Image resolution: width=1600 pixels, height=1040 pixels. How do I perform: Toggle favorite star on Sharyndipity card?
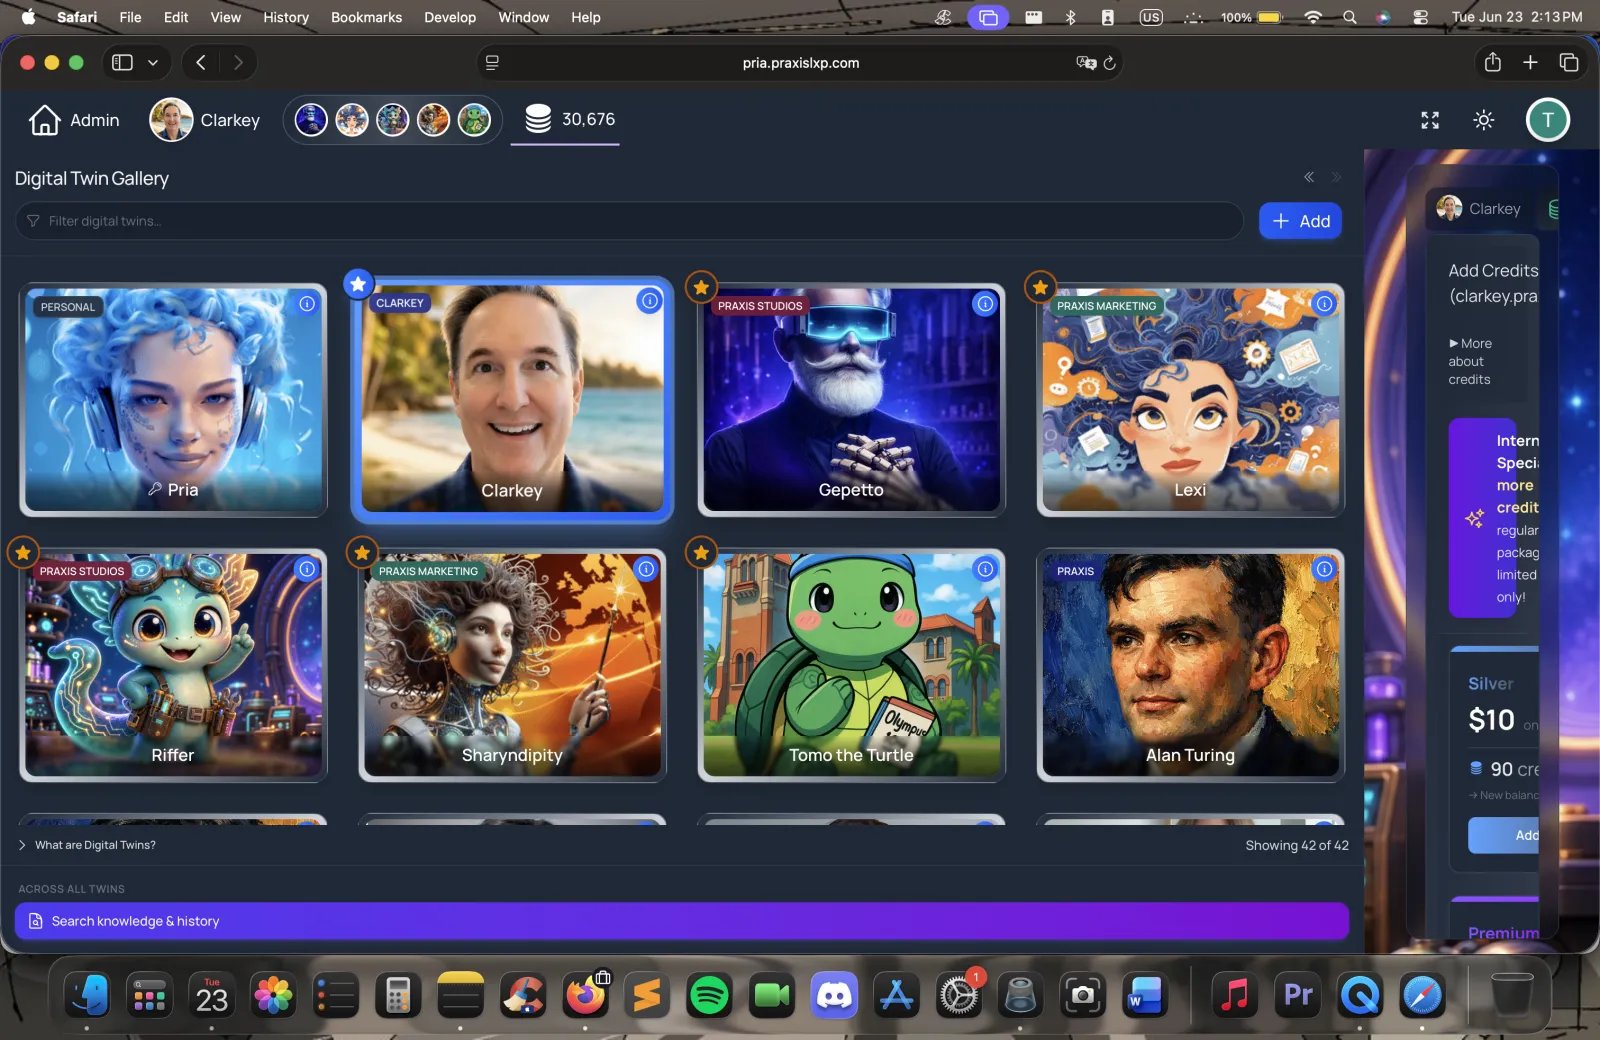pyautogui.click(x=362, y=552)
